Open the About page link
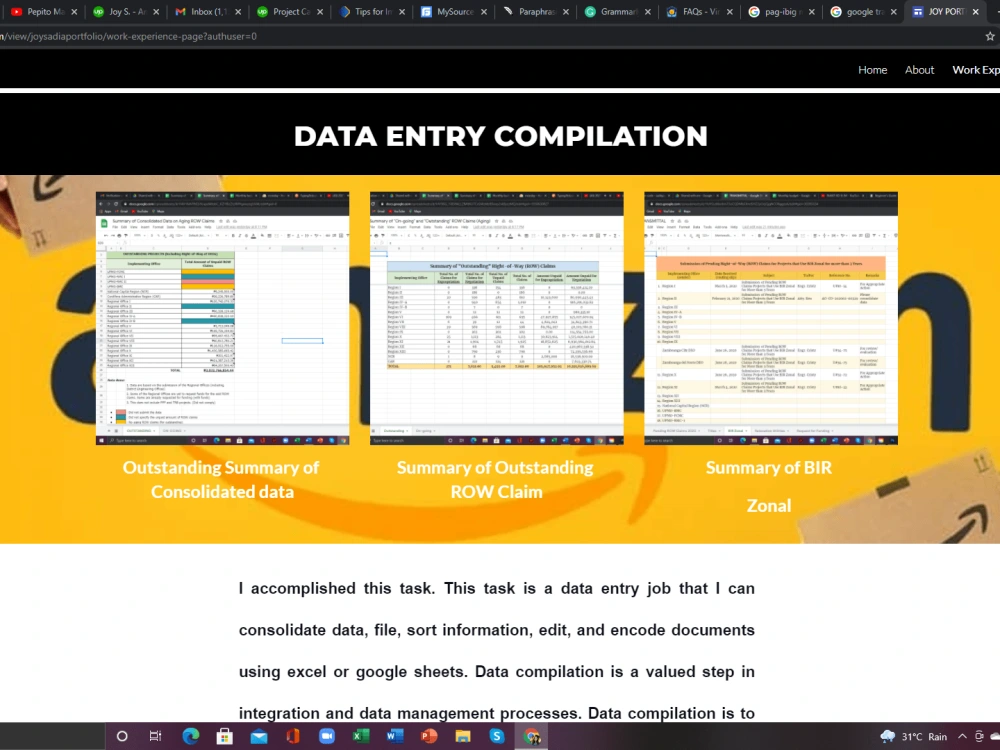 (919, 70)
